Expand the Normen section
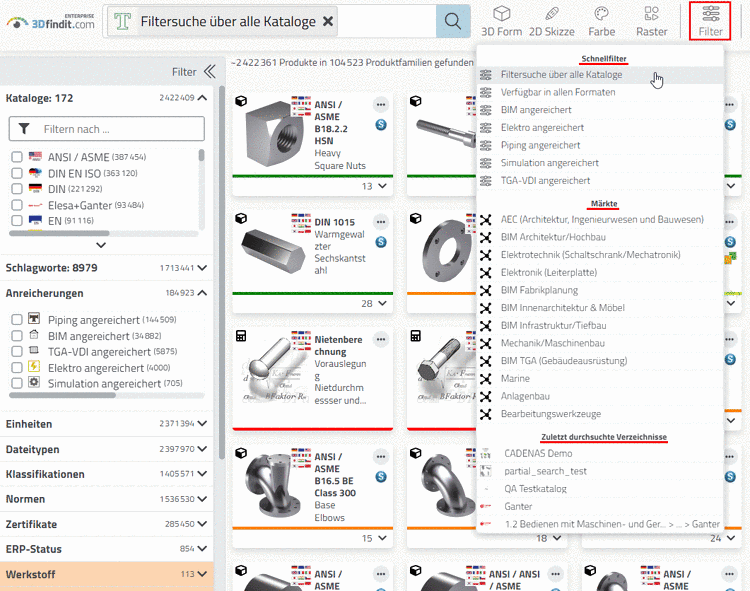 click(x=202, y=499)
